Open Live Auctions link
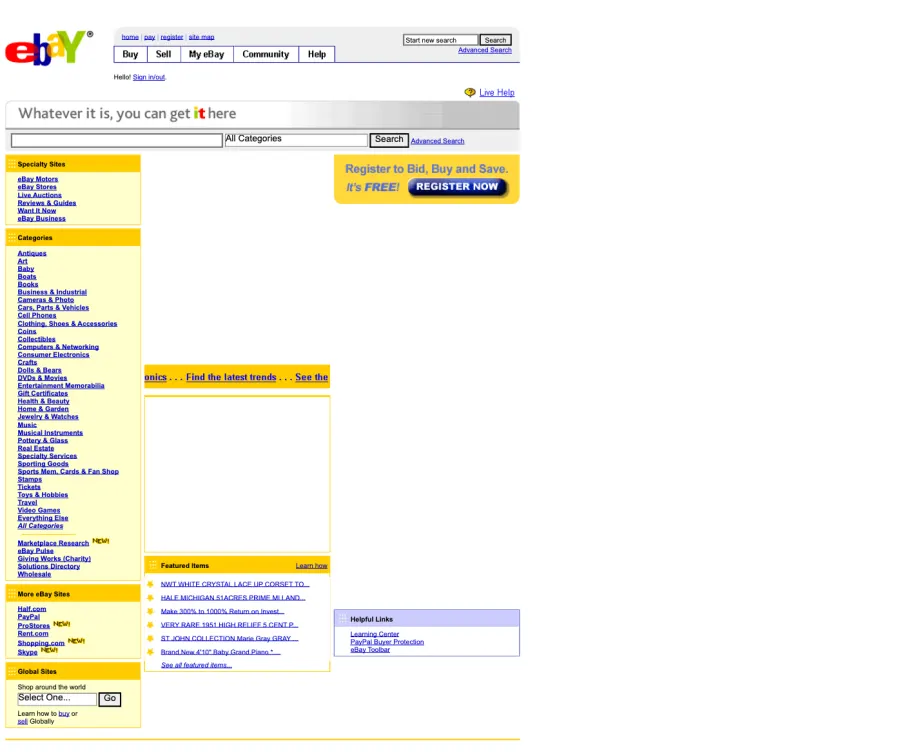This screenshot has width=900, height=752. click(40, 195)
